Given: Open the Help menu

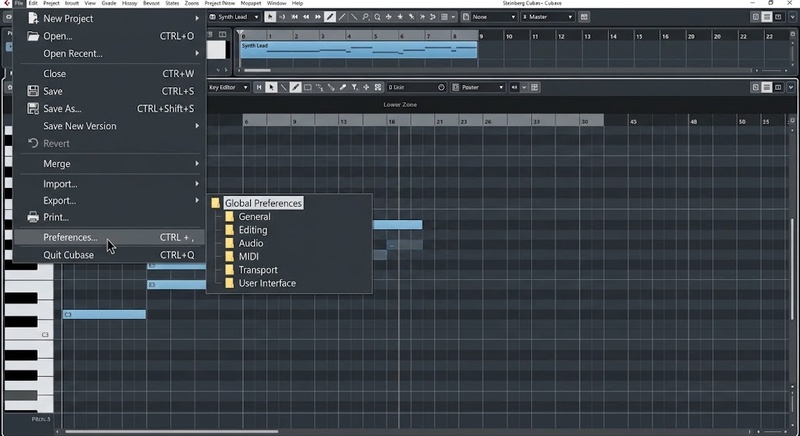Looking at the screenshot, I should [297, 3].
